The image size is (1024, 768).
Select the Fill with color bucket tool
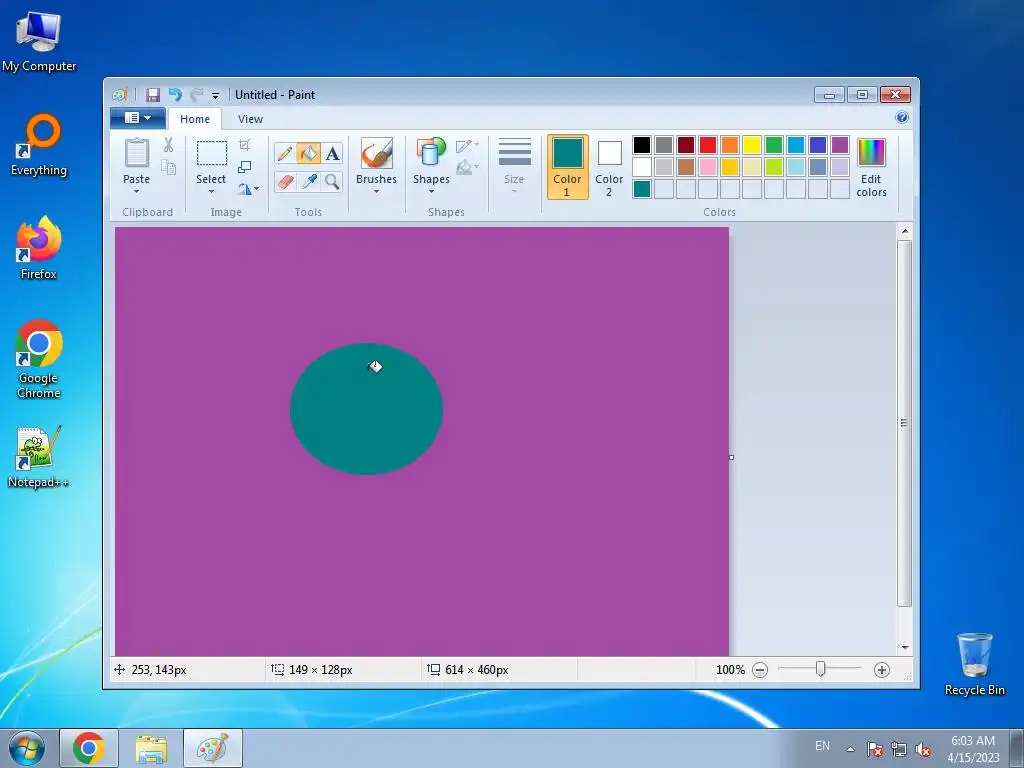(309, 153)
